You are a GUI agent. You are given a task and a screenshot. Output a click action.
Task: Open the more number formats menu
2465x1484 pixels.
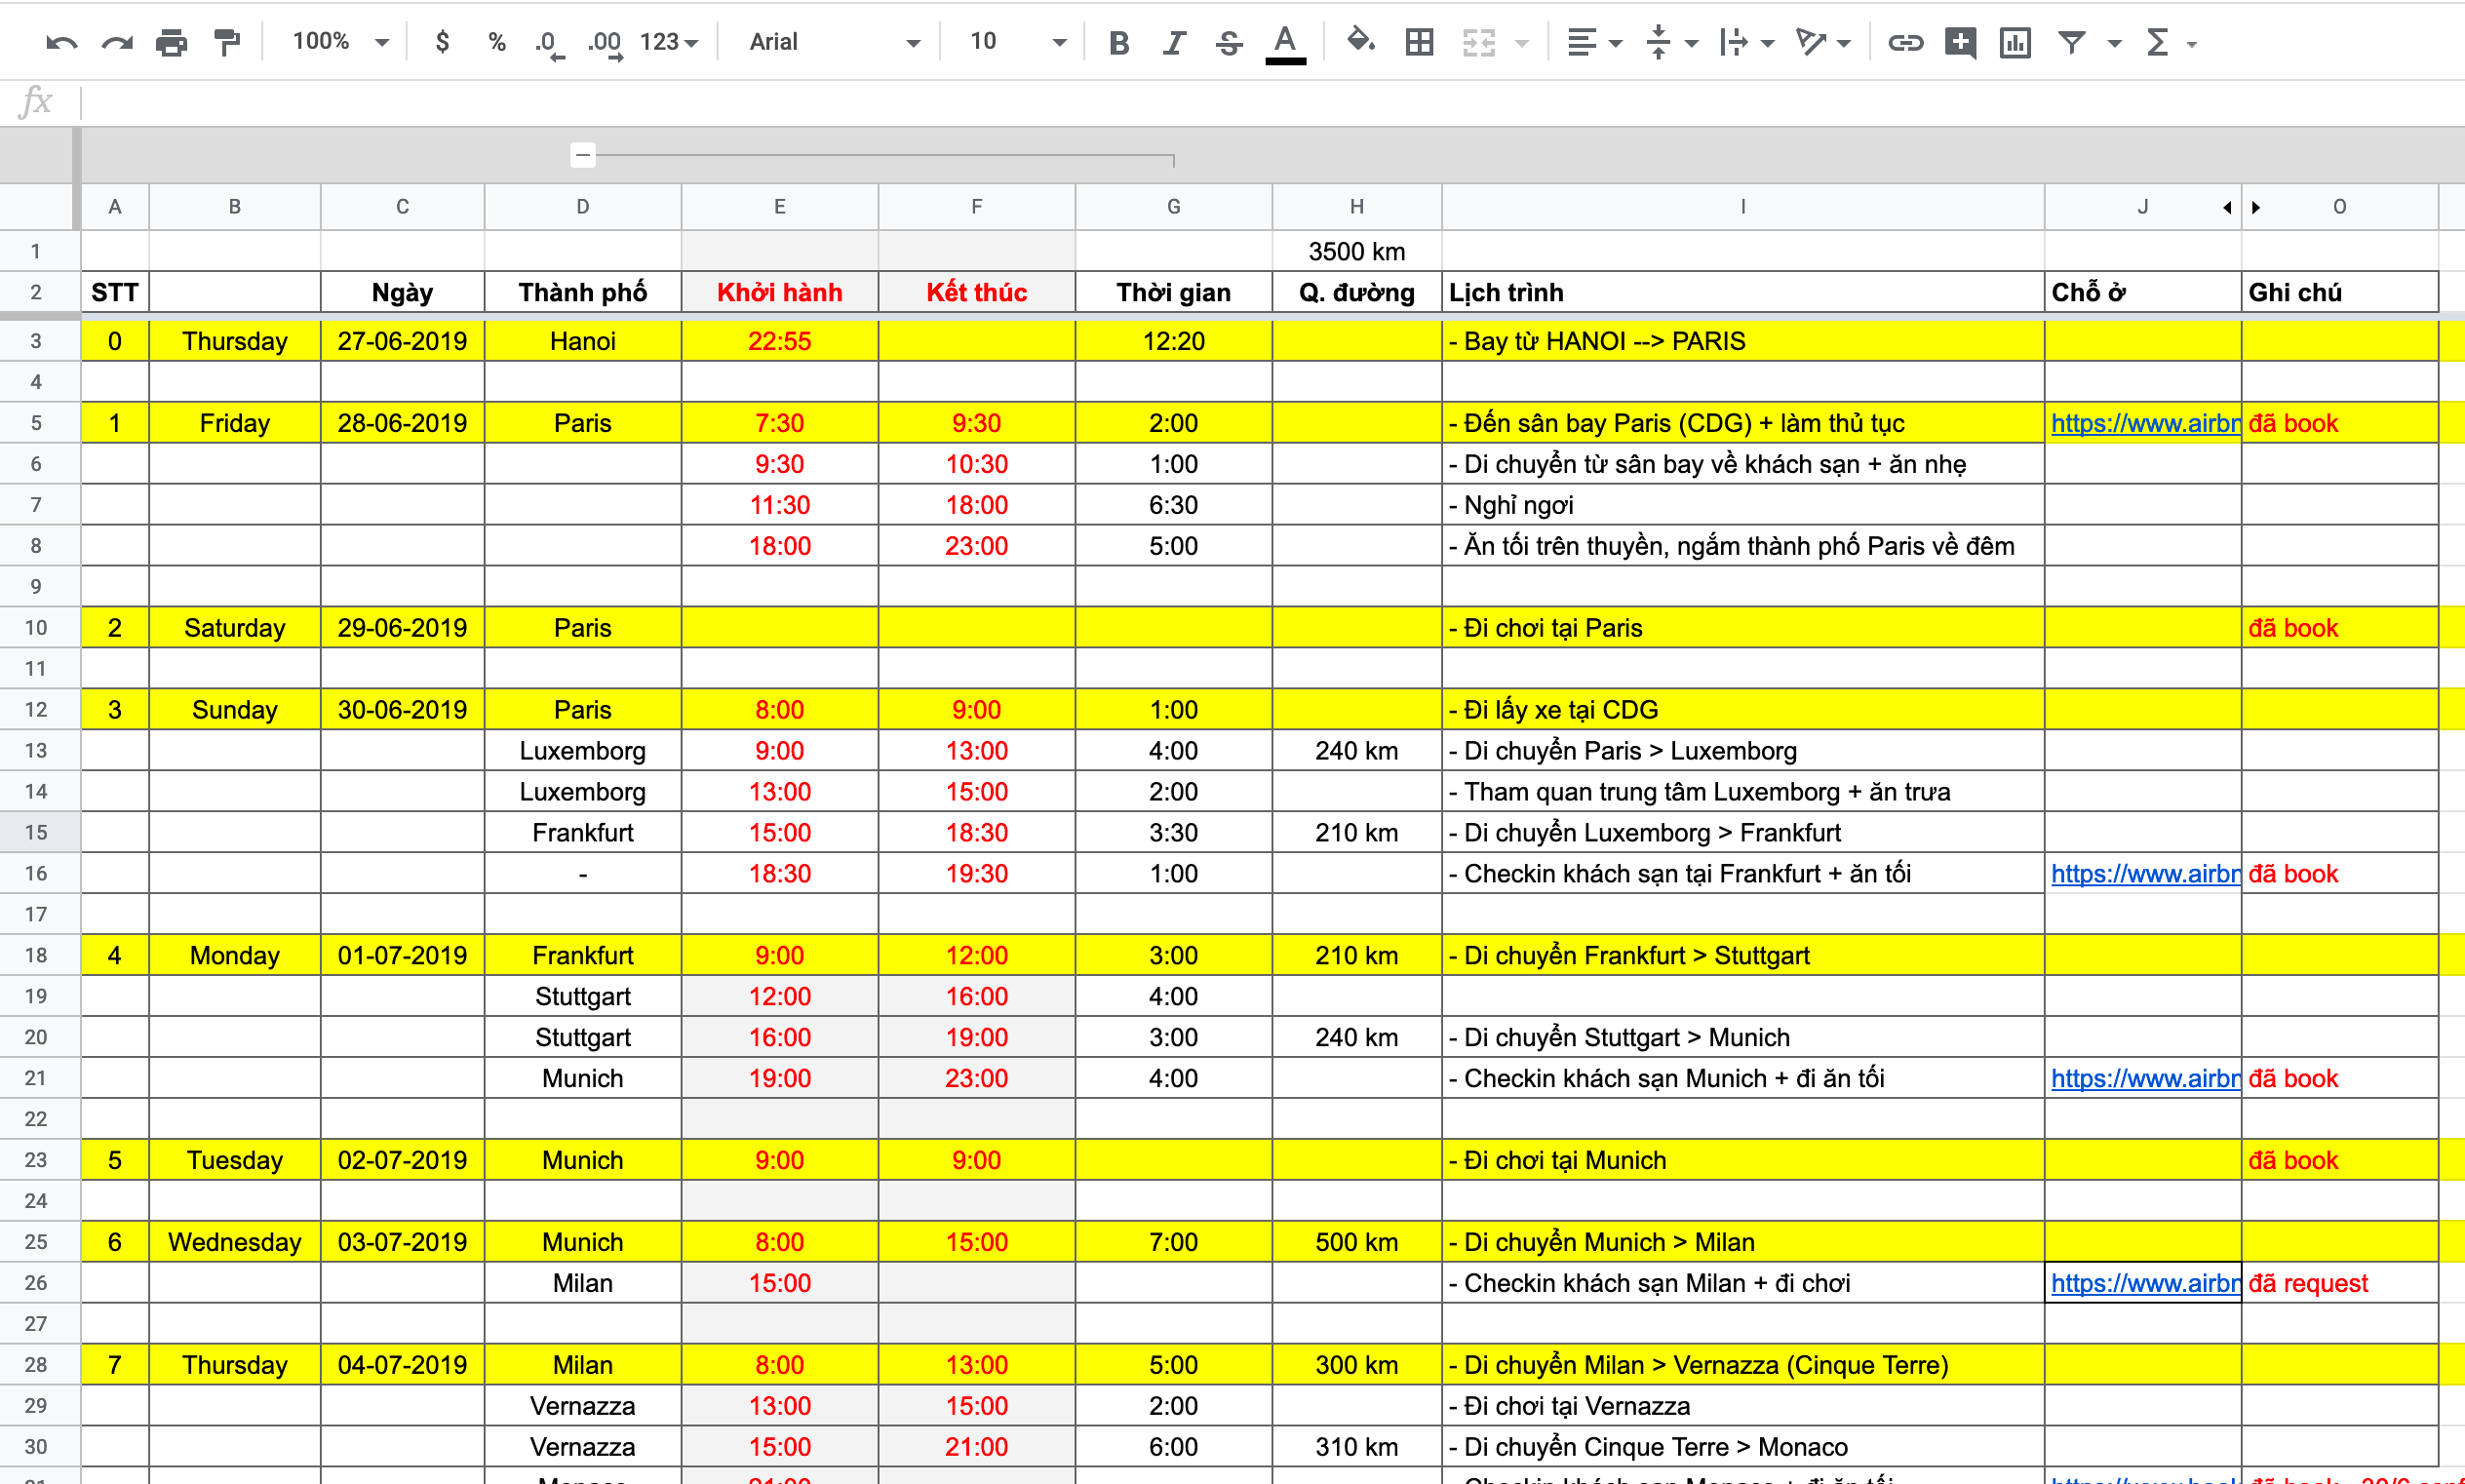[x=669, y=42]
